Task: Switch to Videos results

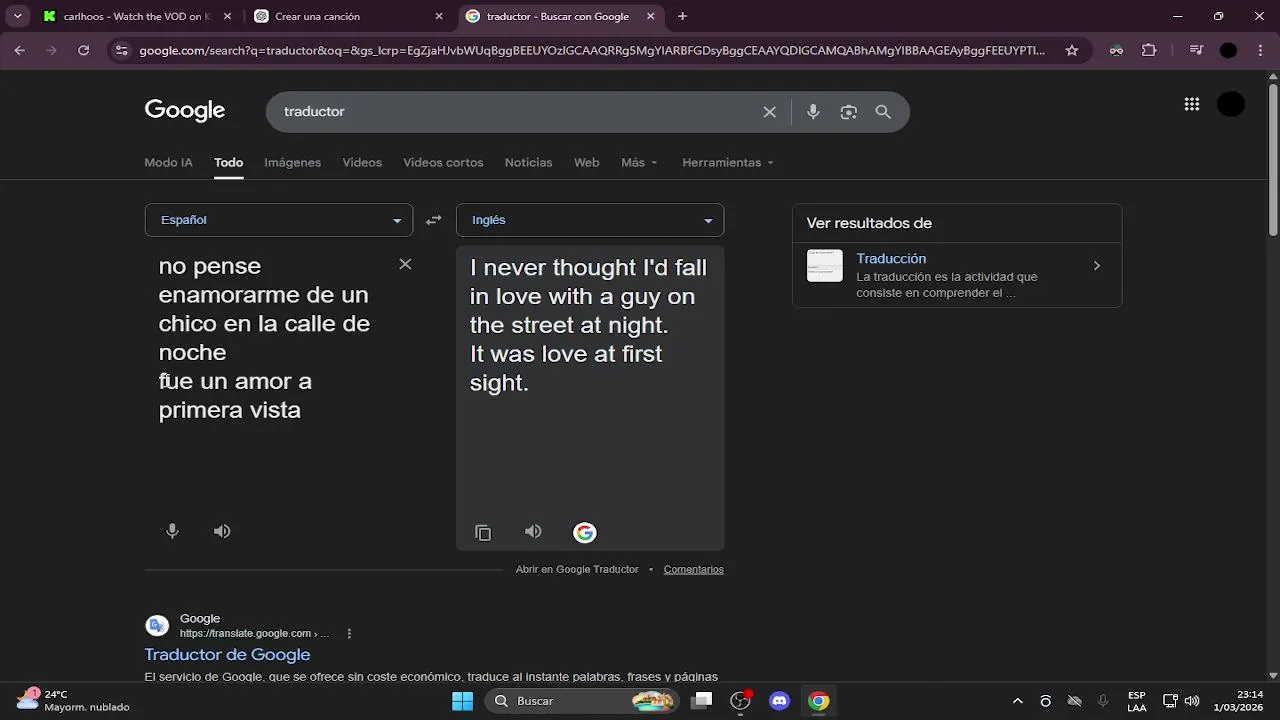Action: pos(362,162)
